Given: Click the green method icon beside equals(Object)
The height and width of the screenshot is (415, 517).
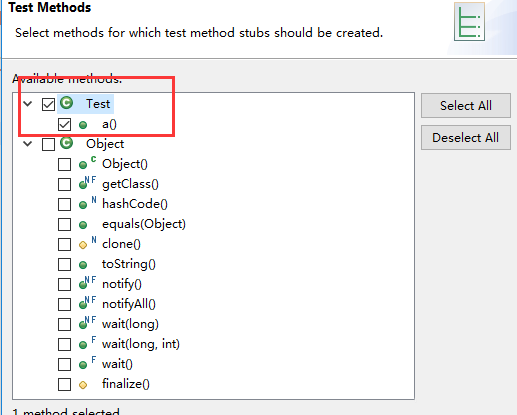Looking at the screenshot, I should point(83,225).
